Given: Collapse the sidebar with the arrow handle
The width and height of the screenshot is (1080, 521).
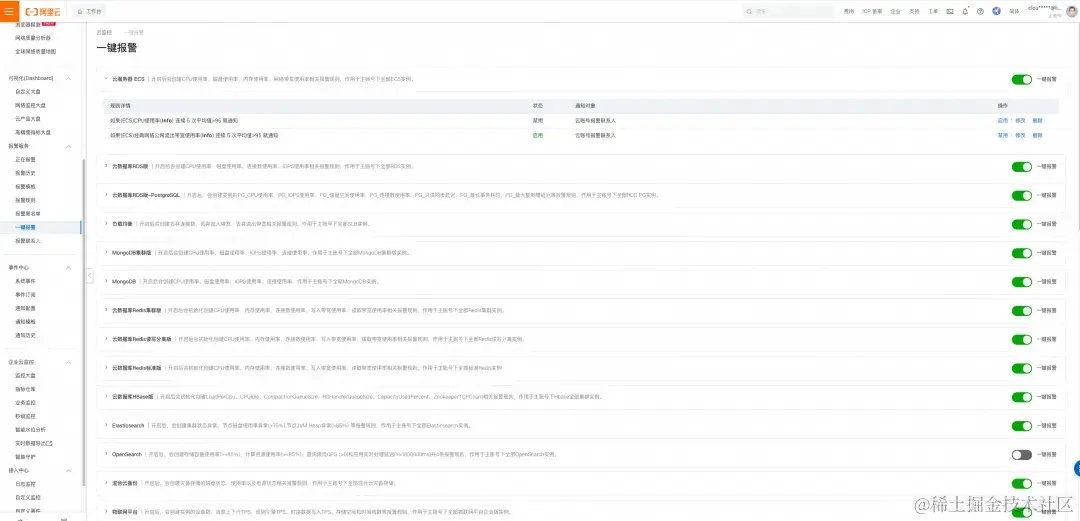Looking at the screenshot, I should pyautogui.click(x=90, y=276).
